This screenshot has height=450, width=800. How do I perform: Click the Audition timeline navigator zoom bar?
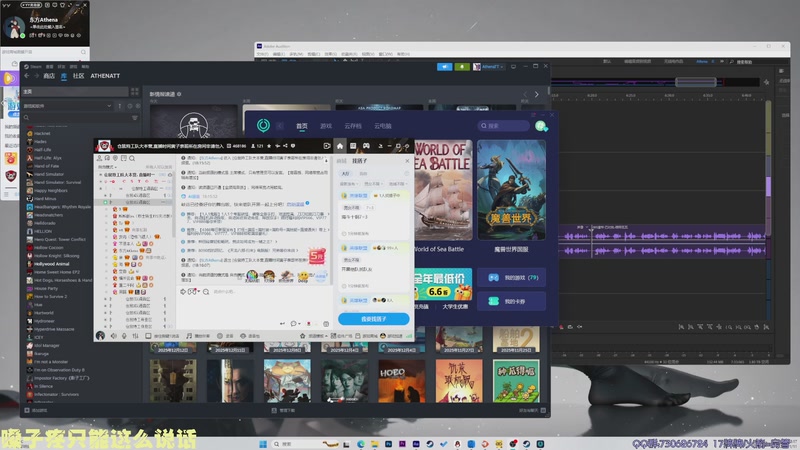pos(695,82)
